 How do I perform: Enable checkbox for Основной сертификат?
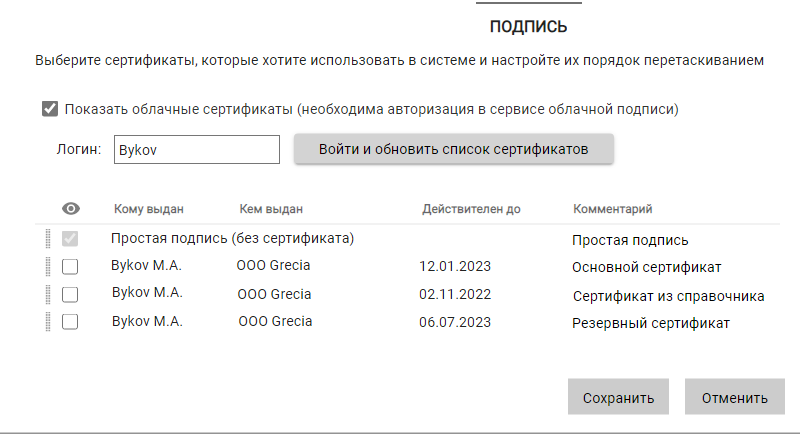70,267
